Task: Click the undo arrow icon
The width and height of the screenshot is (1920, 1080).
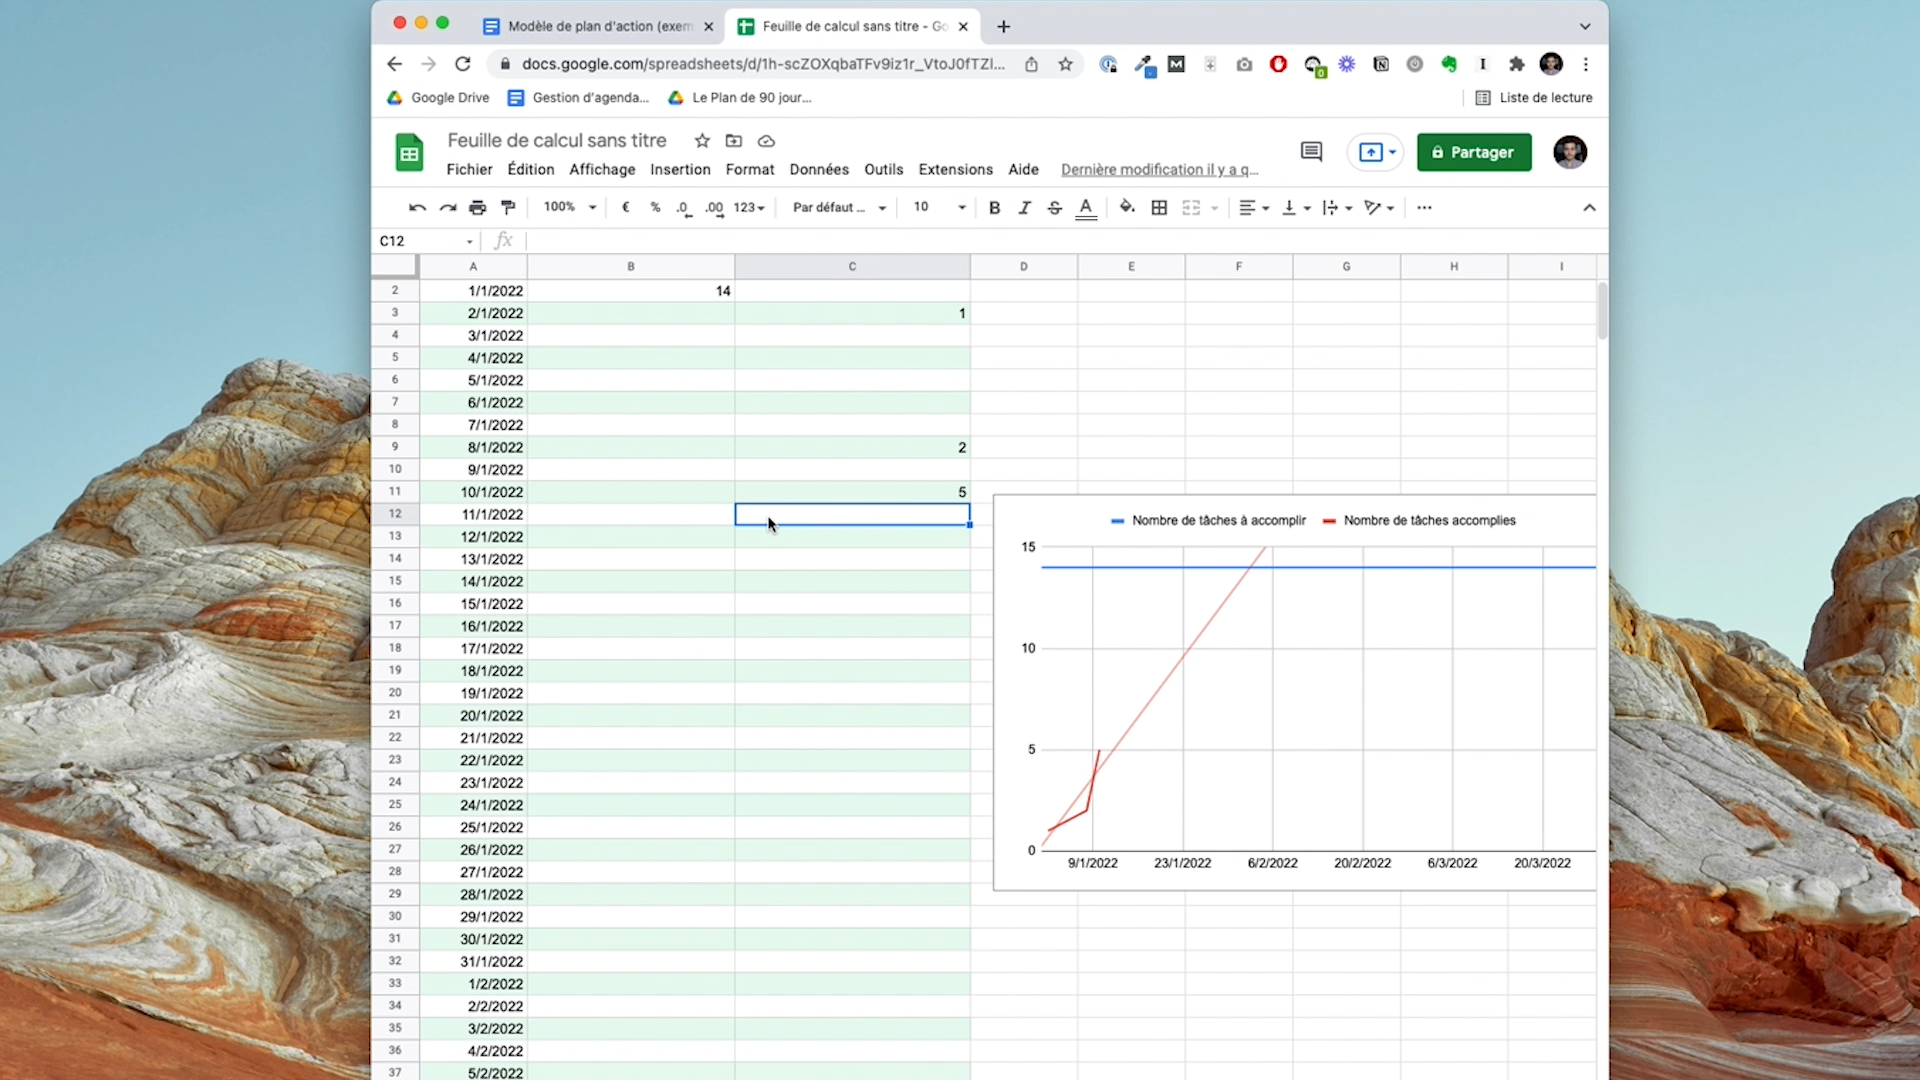Action: 417,208
